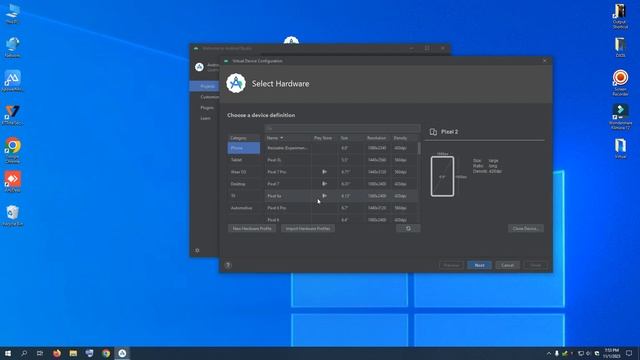
Task: Click the Next button
Action: pyautogui.click(x=479, y=265)
